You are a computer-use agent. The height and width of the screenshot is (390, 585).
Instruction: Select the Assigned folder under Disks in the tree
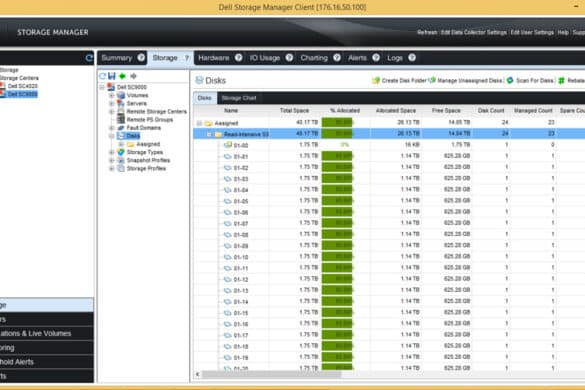[x=148, y=144]
